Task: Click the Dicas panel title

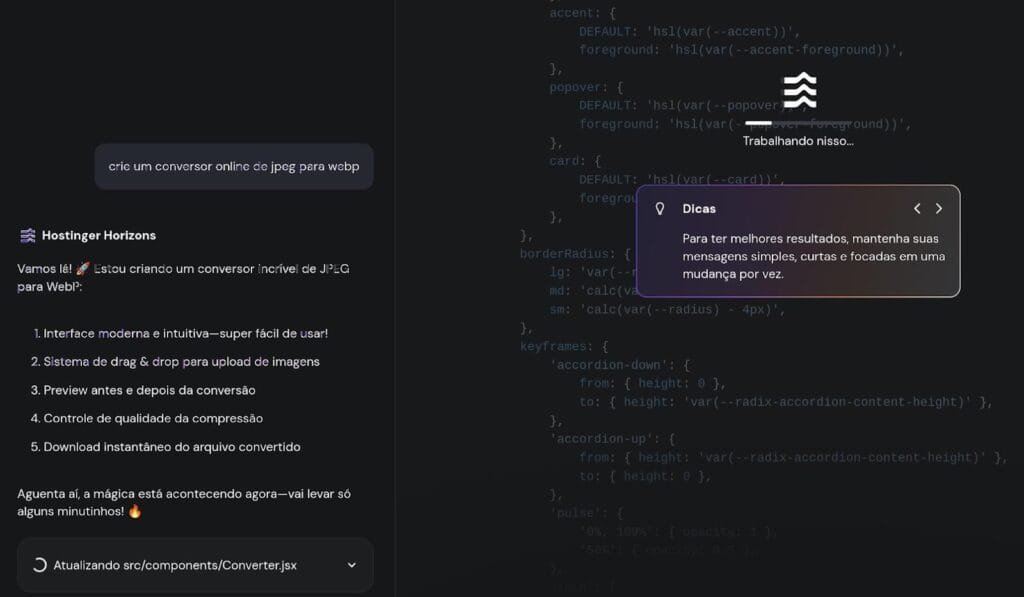Action: coord(698,208)
